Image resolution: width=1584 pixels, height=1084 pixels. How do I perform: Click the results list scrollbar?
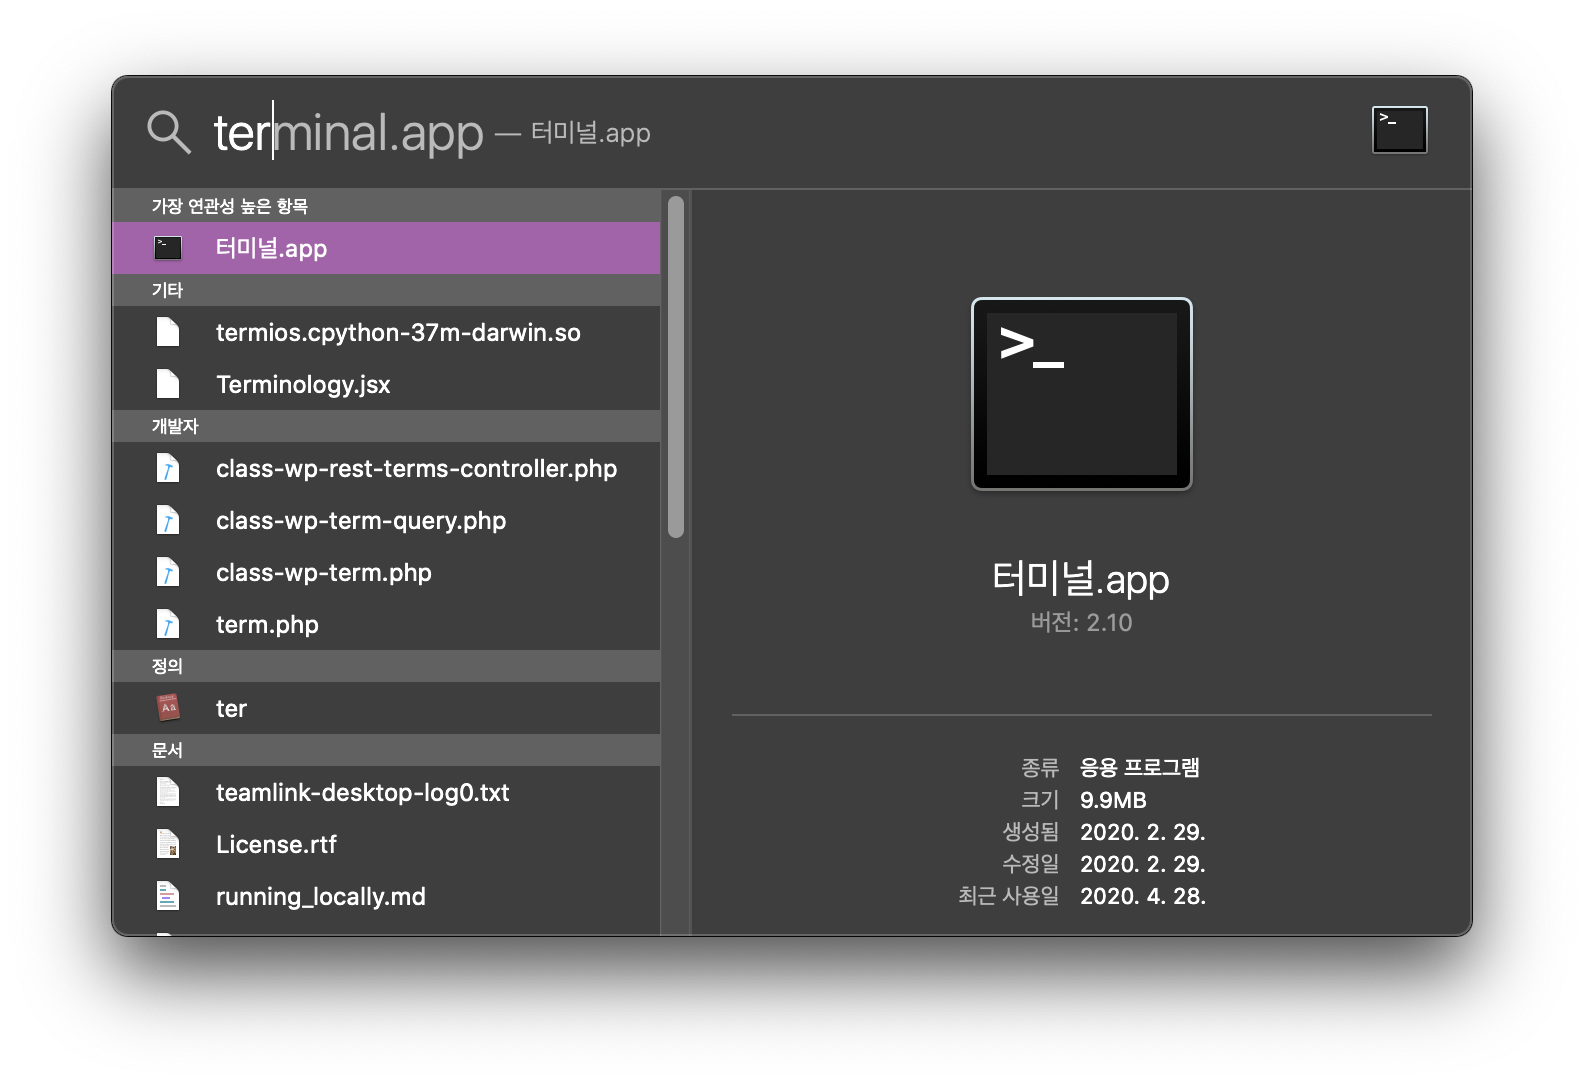pos(676,367)
